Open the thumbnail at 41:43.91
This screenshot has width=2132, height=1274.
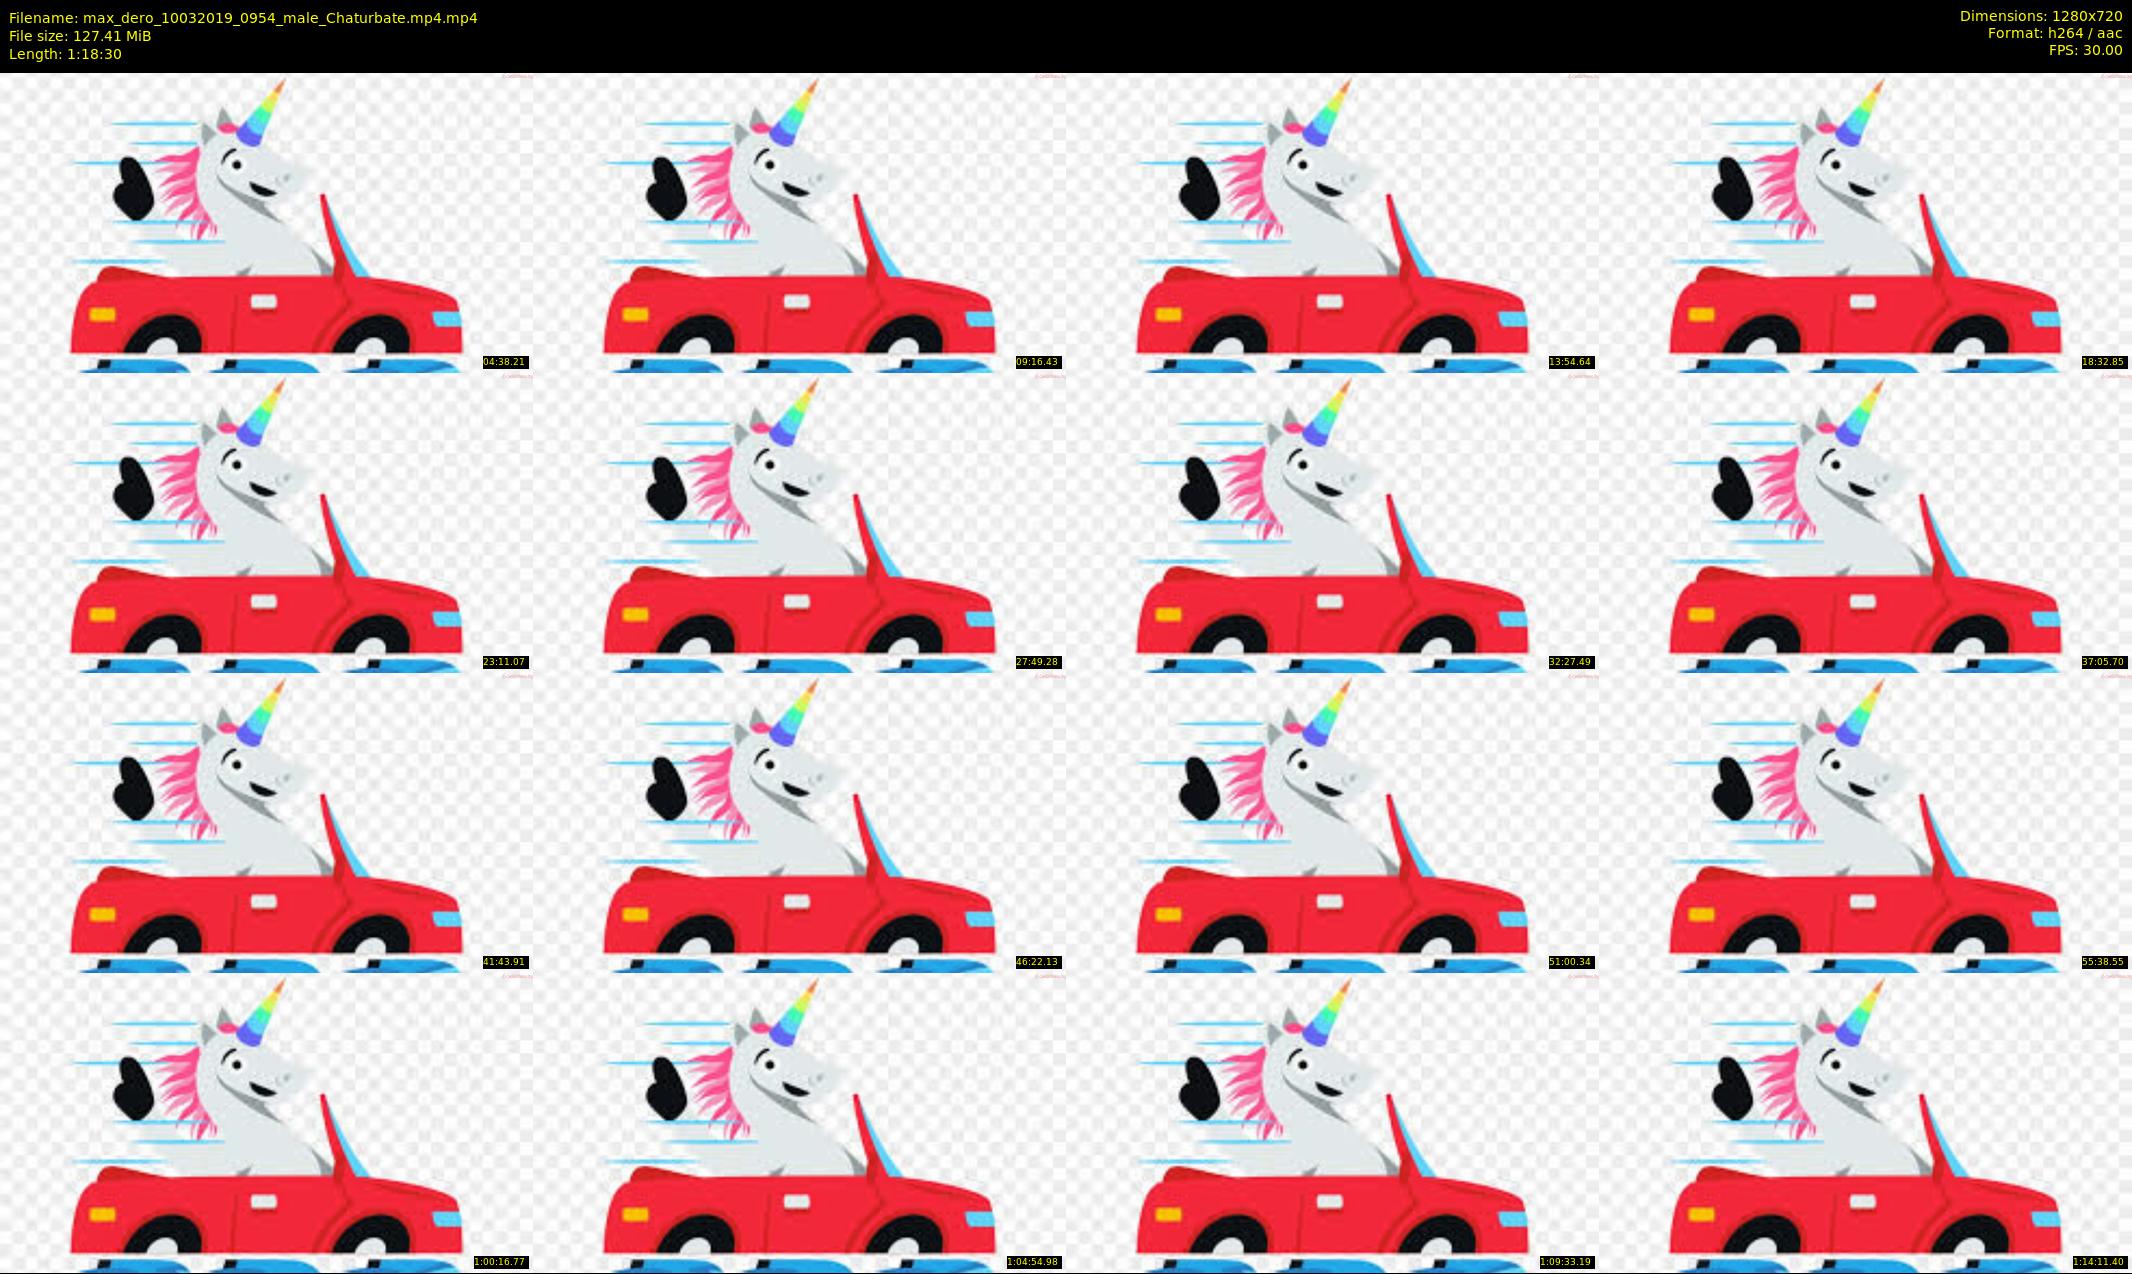[266, 822]
